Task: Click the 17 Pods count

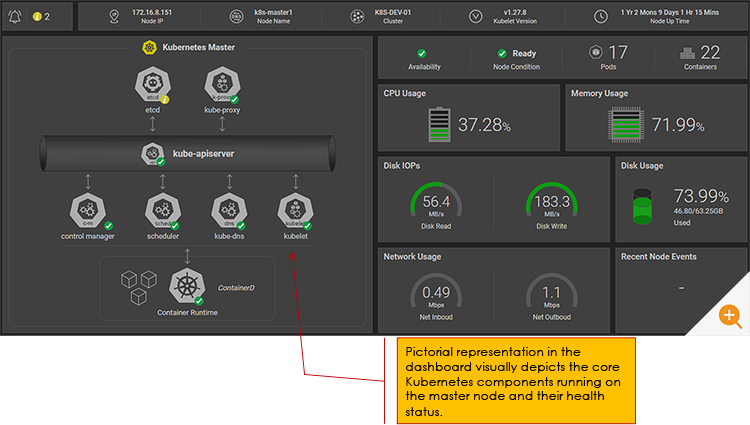Action: tap(618, 53)
